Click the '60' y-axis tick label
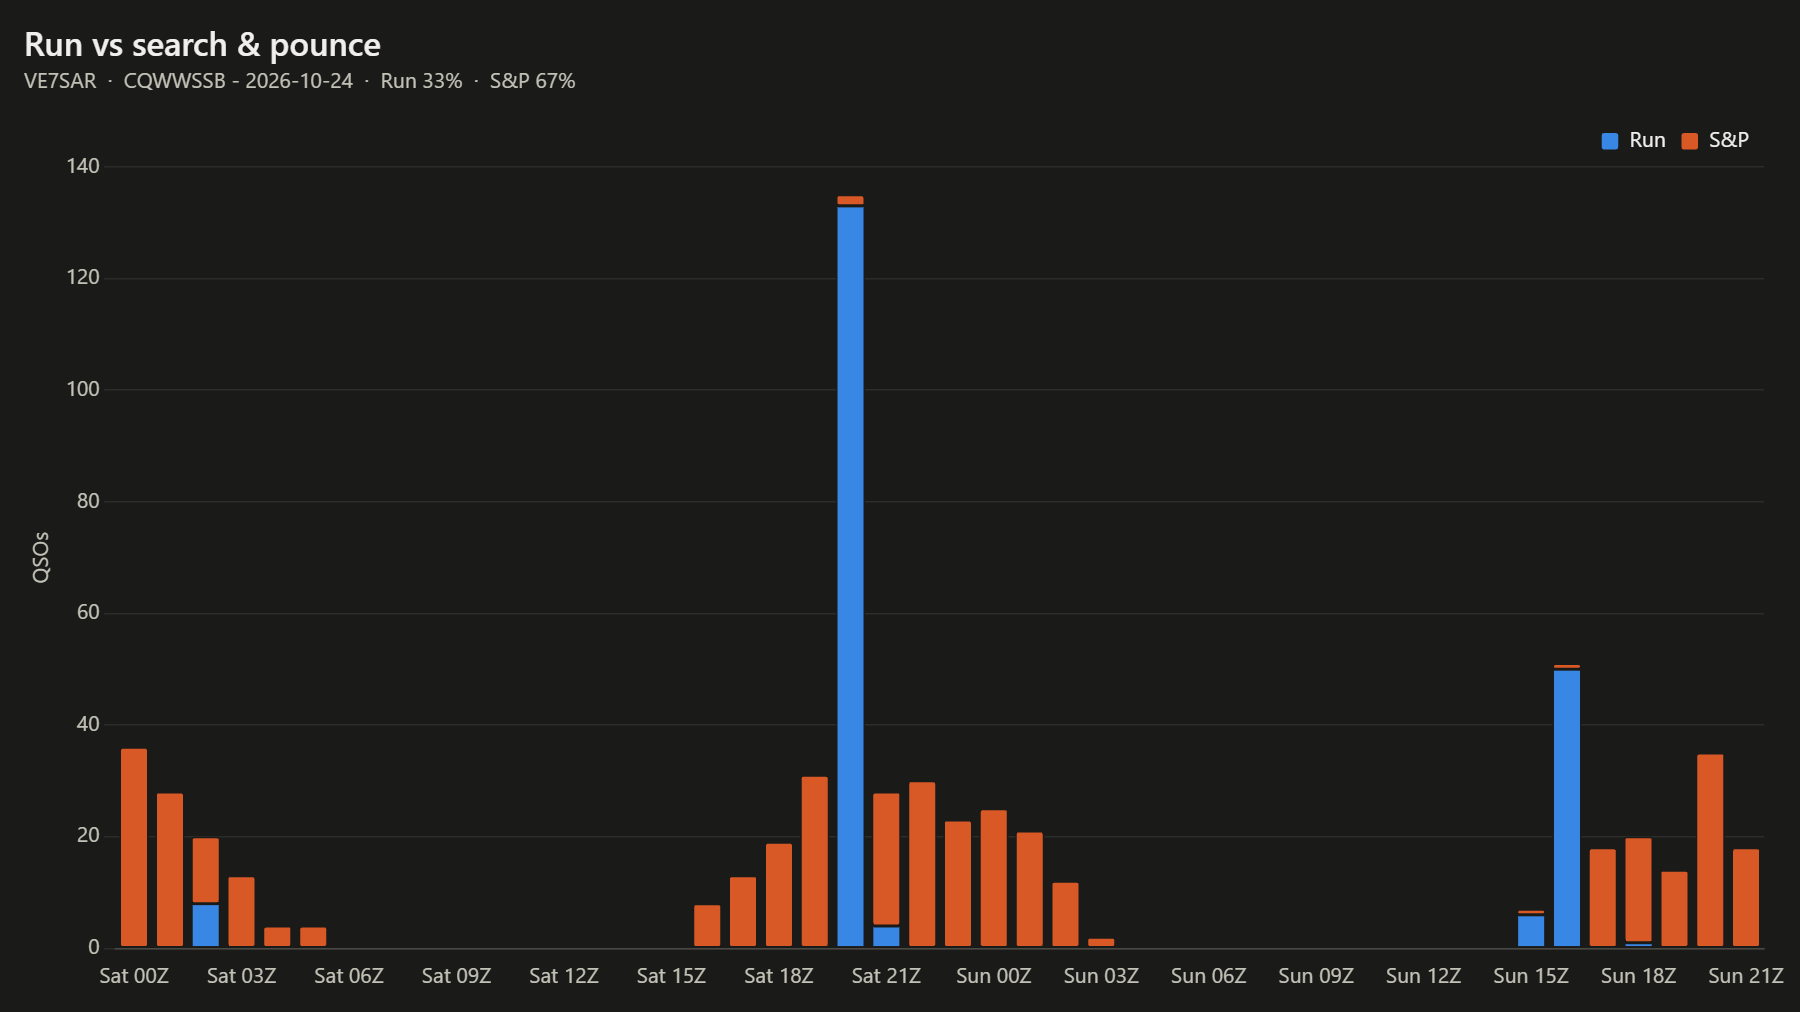This screenshot has width=1800, height=1012. tap(88, 612)
